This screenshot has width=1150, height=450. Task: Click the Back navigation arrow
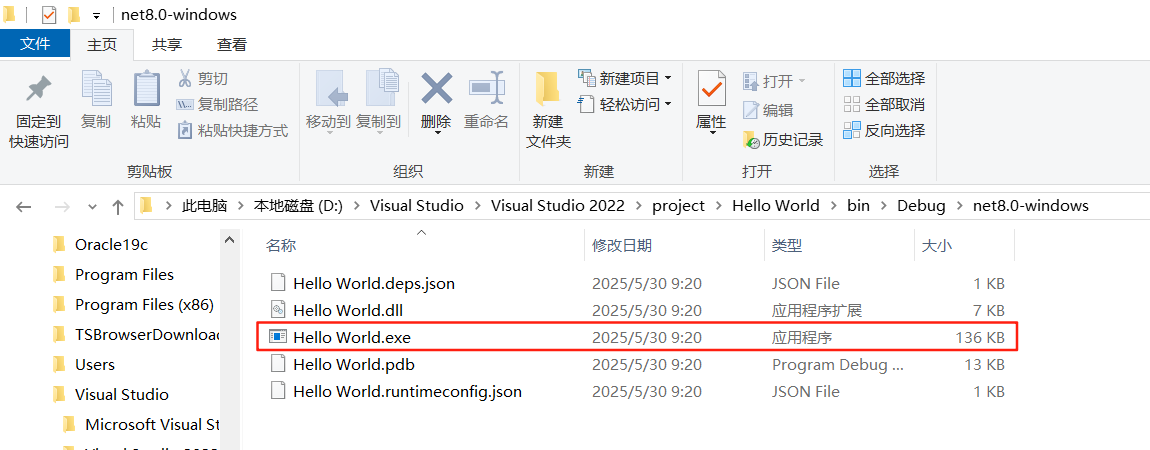point(23,207)
